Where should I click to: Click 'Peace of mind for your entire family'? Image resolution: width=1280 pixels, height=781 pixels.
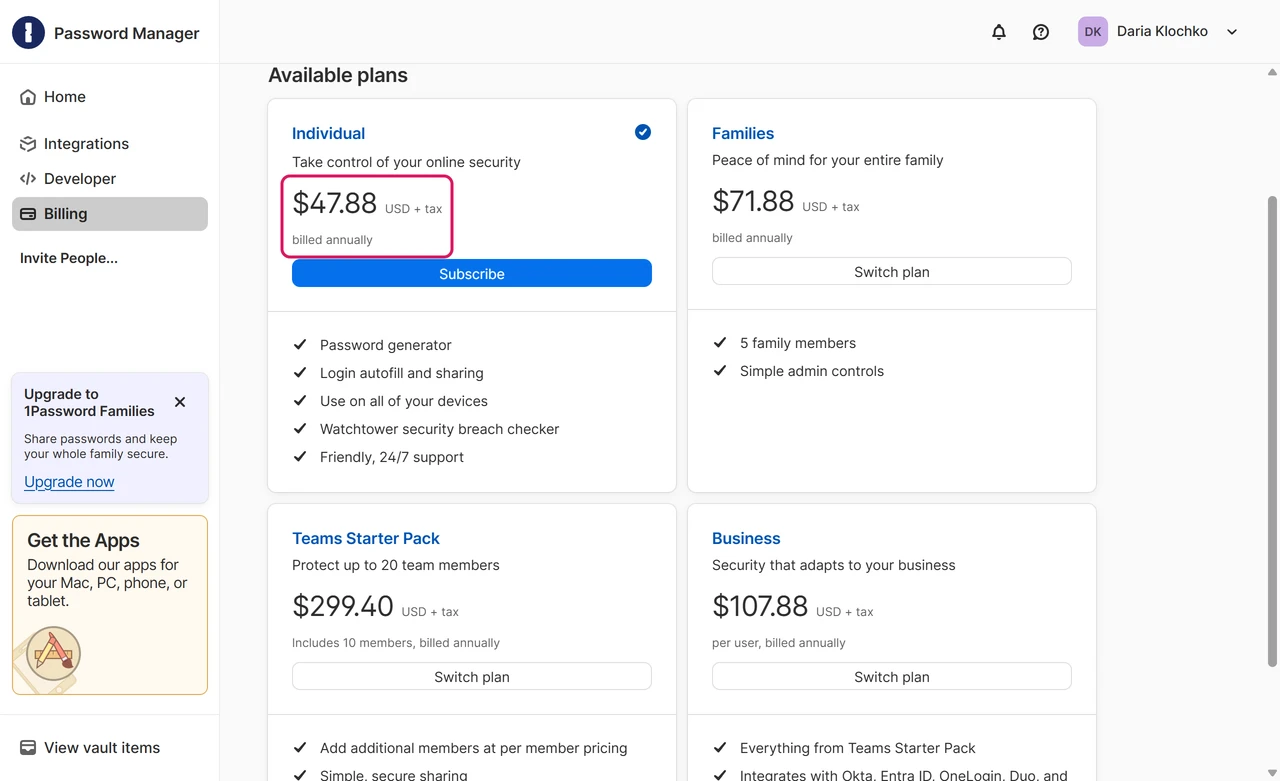828,160
